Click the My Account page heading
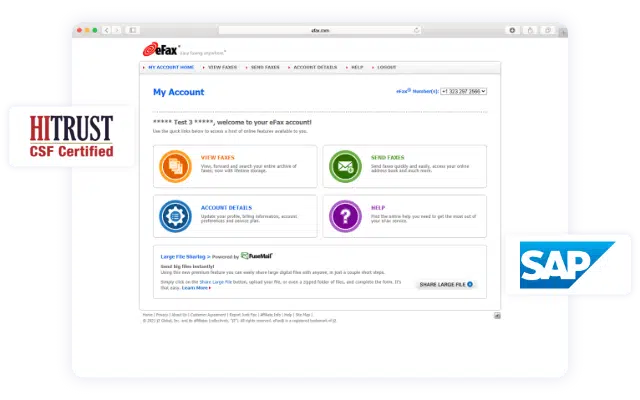The width and height of the screenshot is (640, 400). point(178,92)
